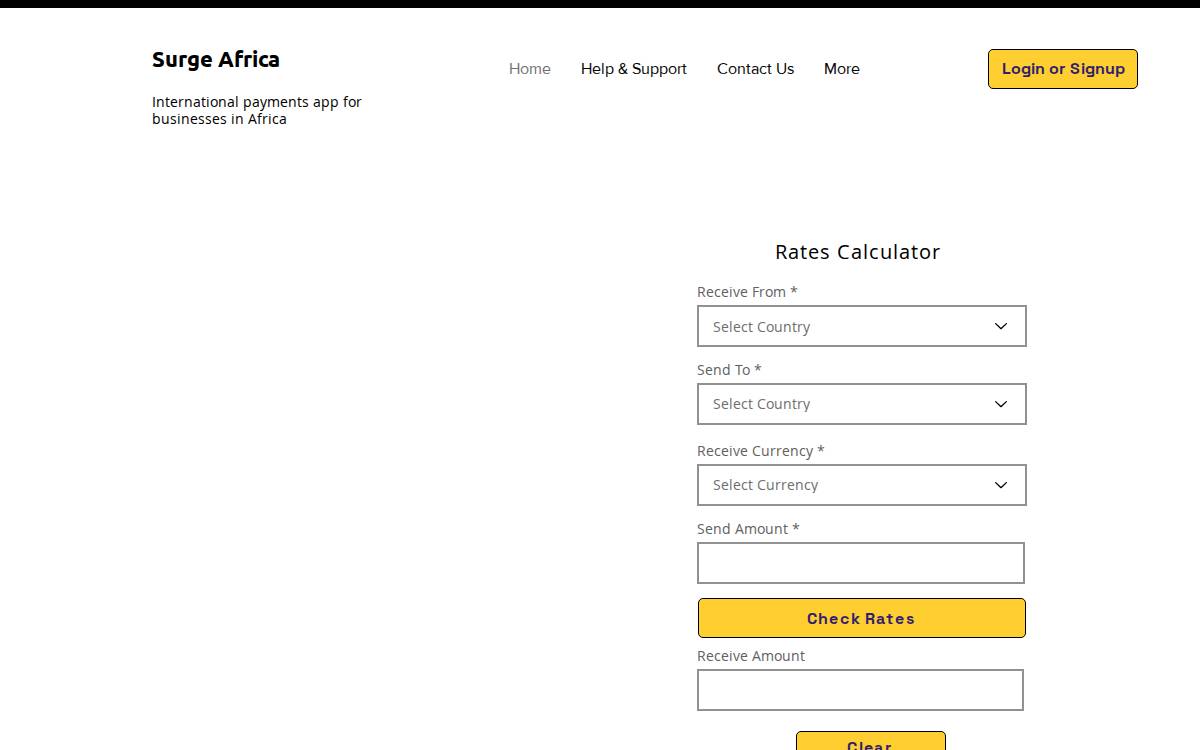Click the Rates Calculator heading
Viewport: 1200px width, 750px height.
pyautogui.click(x=858, y=252)
